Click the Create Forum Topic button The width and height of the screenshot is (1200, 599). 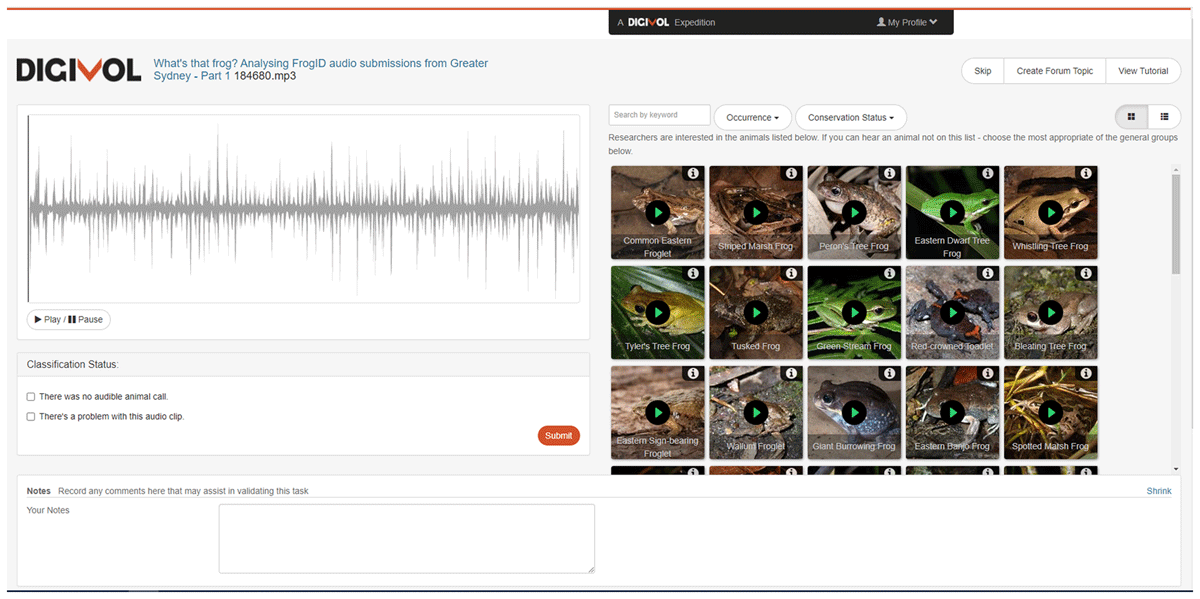click(x=1054, y=71)
